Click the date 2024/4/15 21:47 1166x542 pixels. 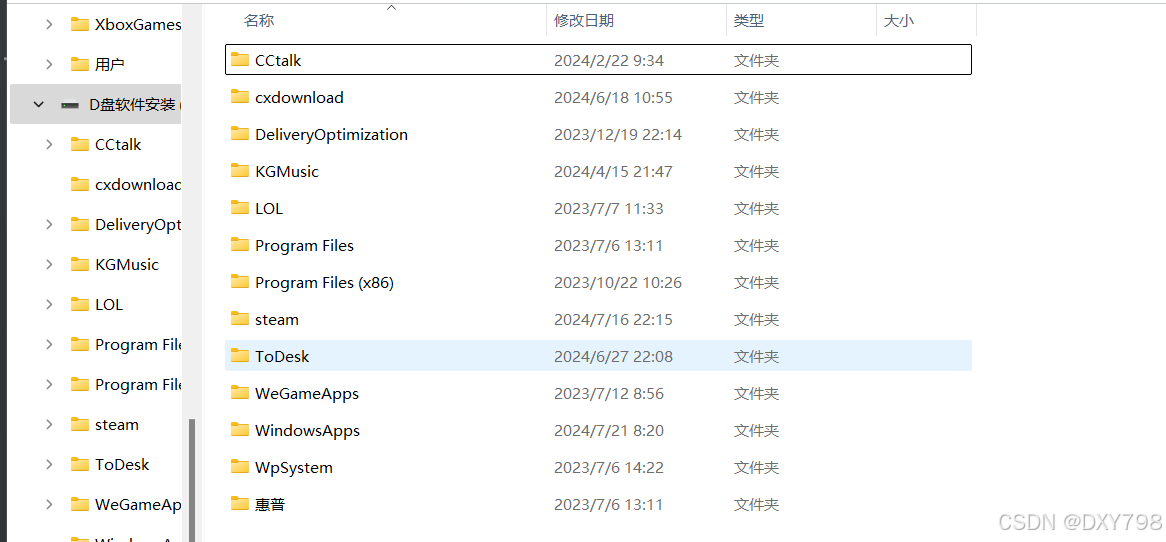[x=613, y=172]
